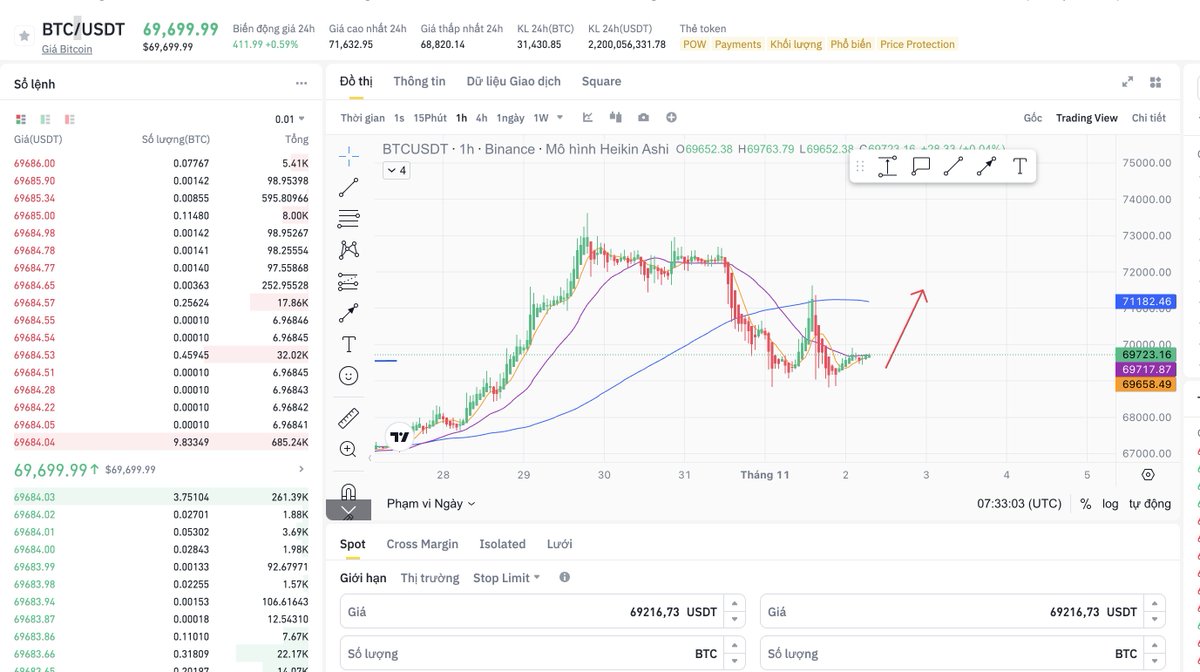This screenshot has width=1200, height=672.
Task: Toggle percent scale on chart
Action: [1085, 504]
